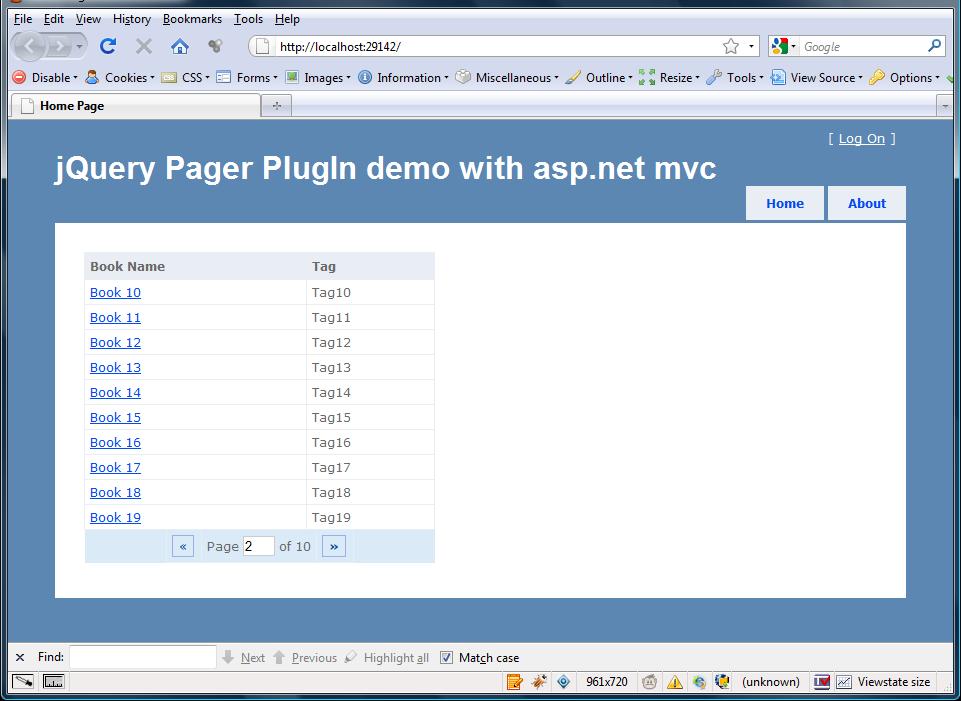Open the Book 10 link

tap(115, 292)
